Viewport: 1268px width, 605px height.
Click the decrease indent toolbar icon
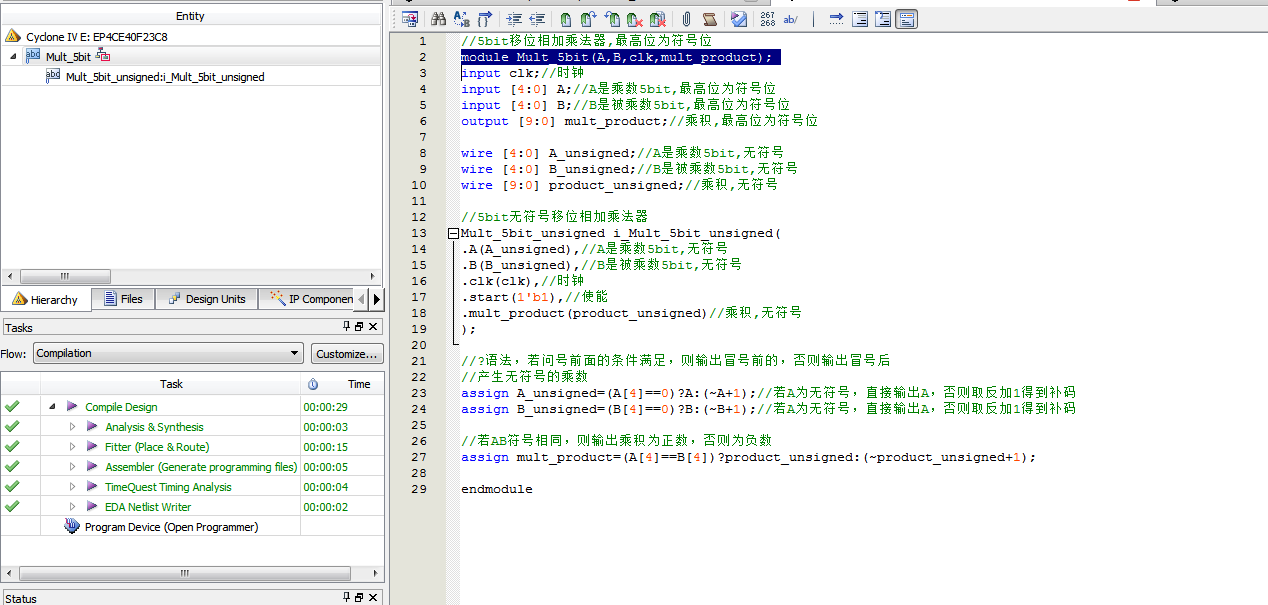537,19
